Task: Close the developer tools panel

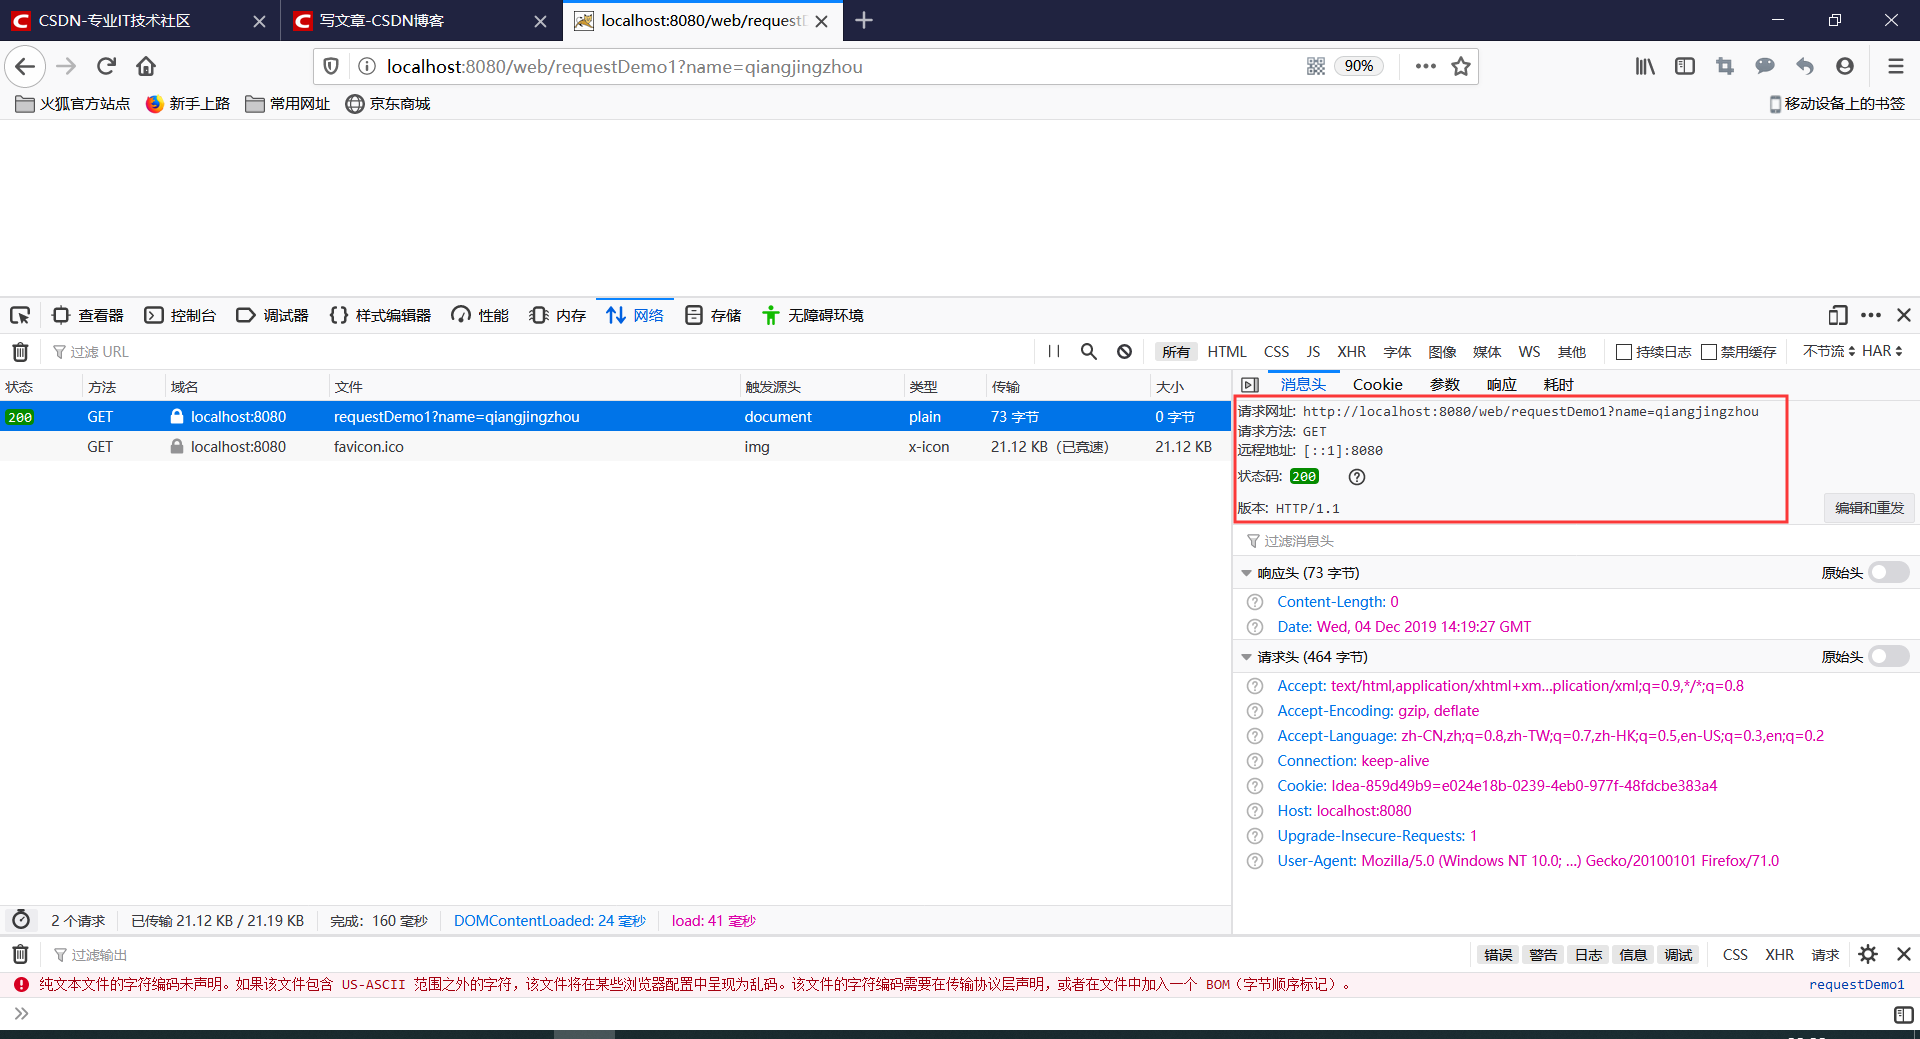Action: click(1904, 315)
